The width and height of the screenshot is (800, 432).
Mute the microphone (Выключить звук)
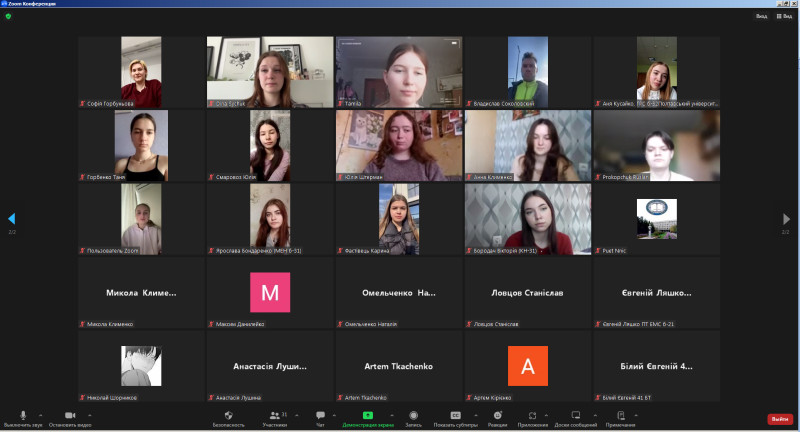click(23, 415)
